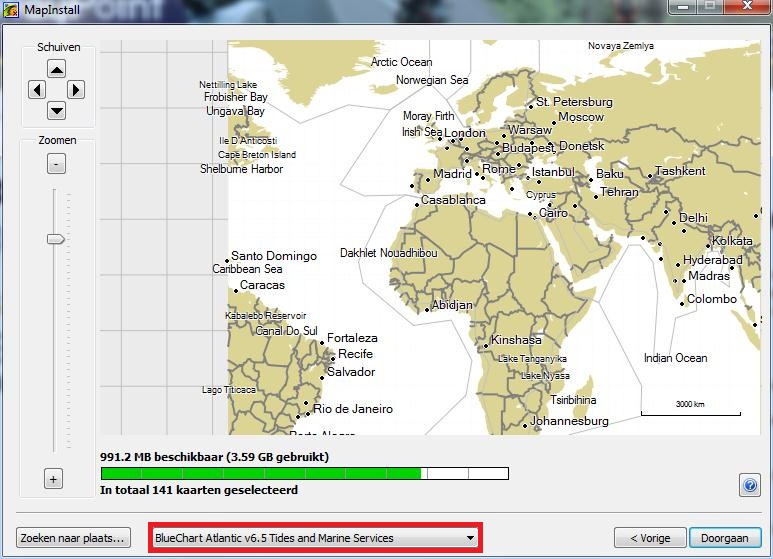Click Dakhlet Nouadhibou on the map
Viewport: 773px width, 559px height.
[x=388, y=253]
